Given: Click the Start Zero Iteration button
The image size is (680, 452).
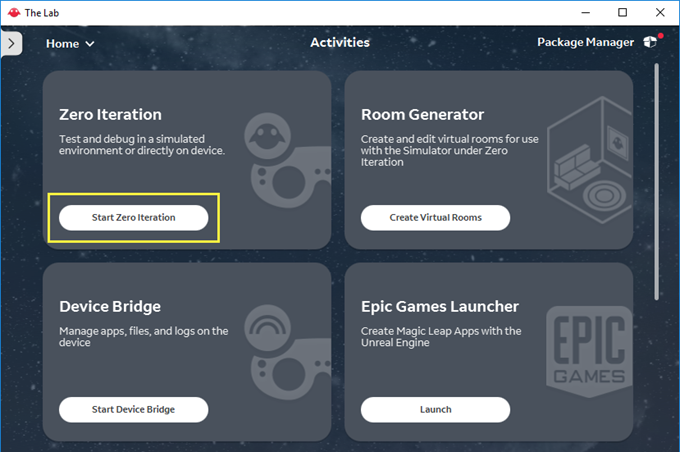Looking at the screenshot, I should (134, 218).
